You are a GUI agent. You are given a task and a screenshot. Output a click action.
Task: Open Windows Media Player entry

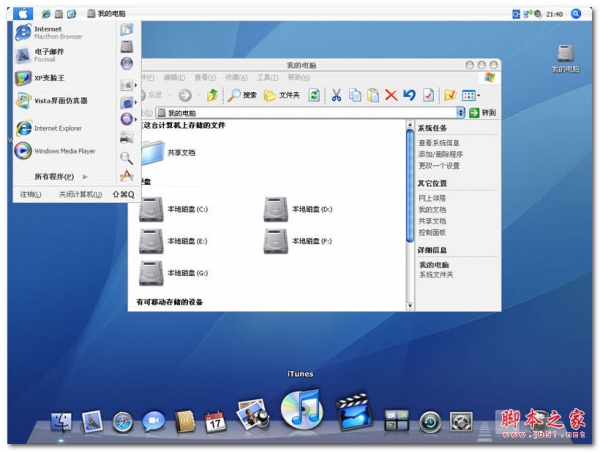(55, 151)
